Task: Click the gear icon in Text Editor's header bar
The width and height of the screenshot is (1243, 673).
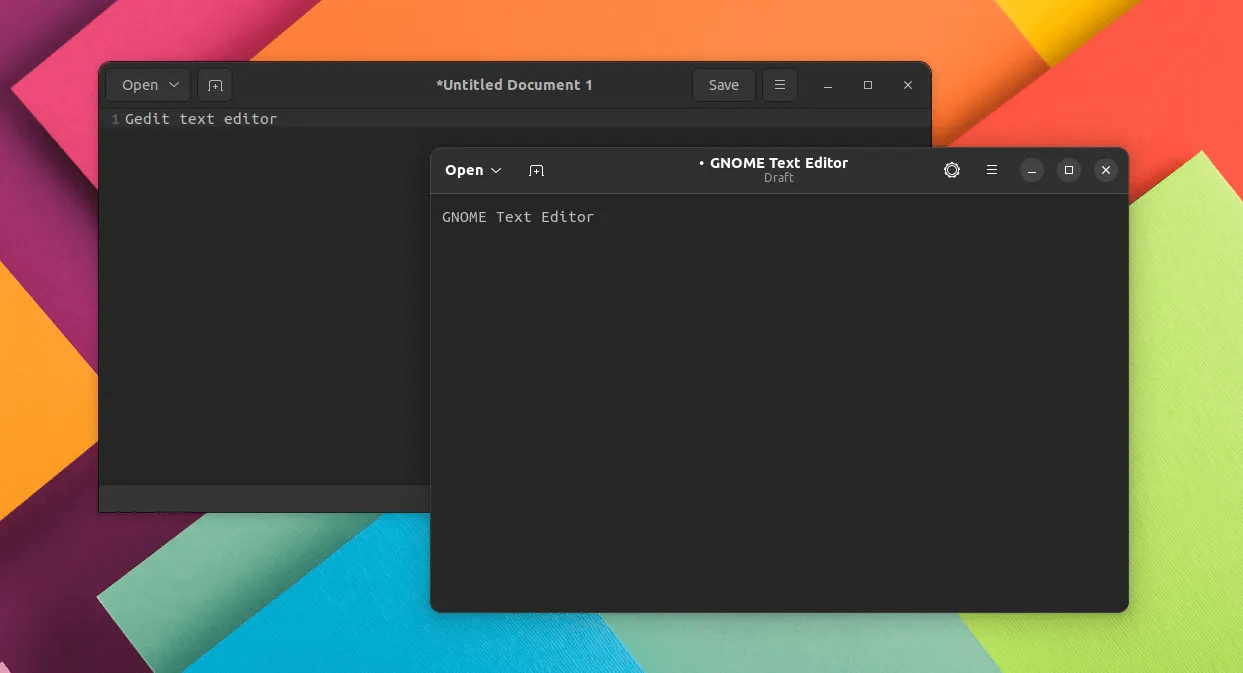Action: (x=951, y=170)
